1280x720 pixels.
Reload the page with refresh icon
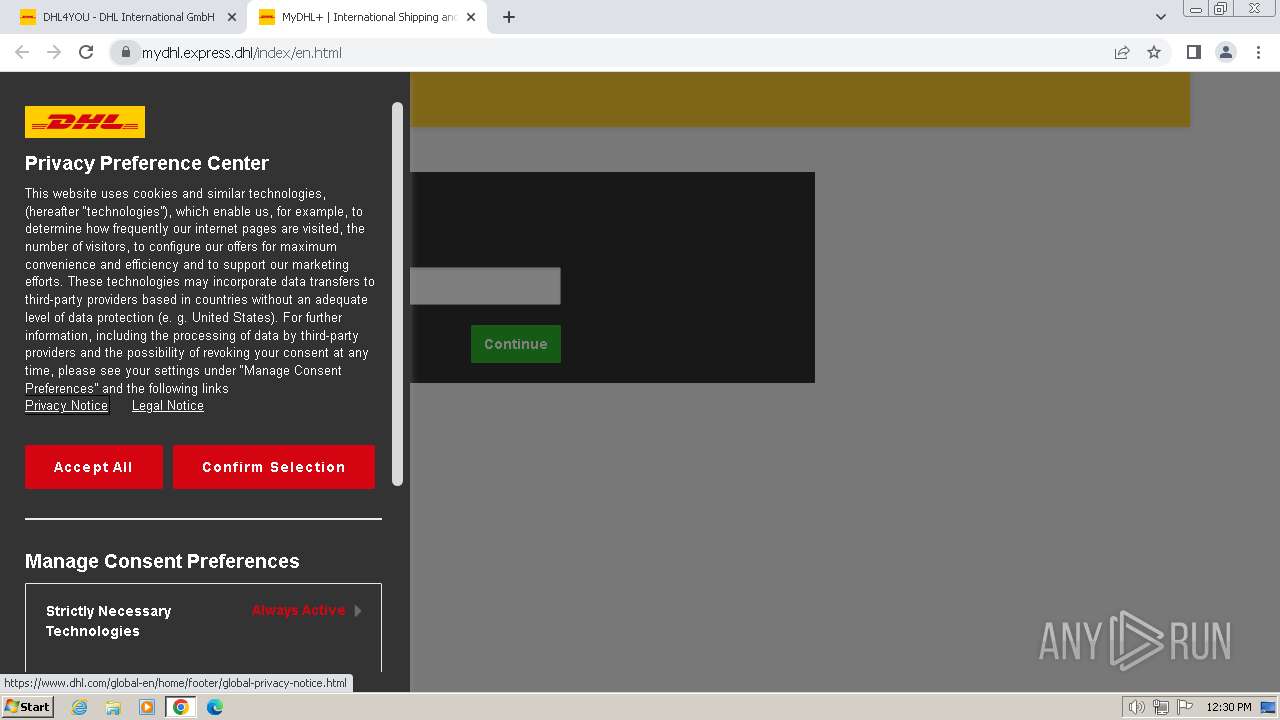(x=86, y=52)
